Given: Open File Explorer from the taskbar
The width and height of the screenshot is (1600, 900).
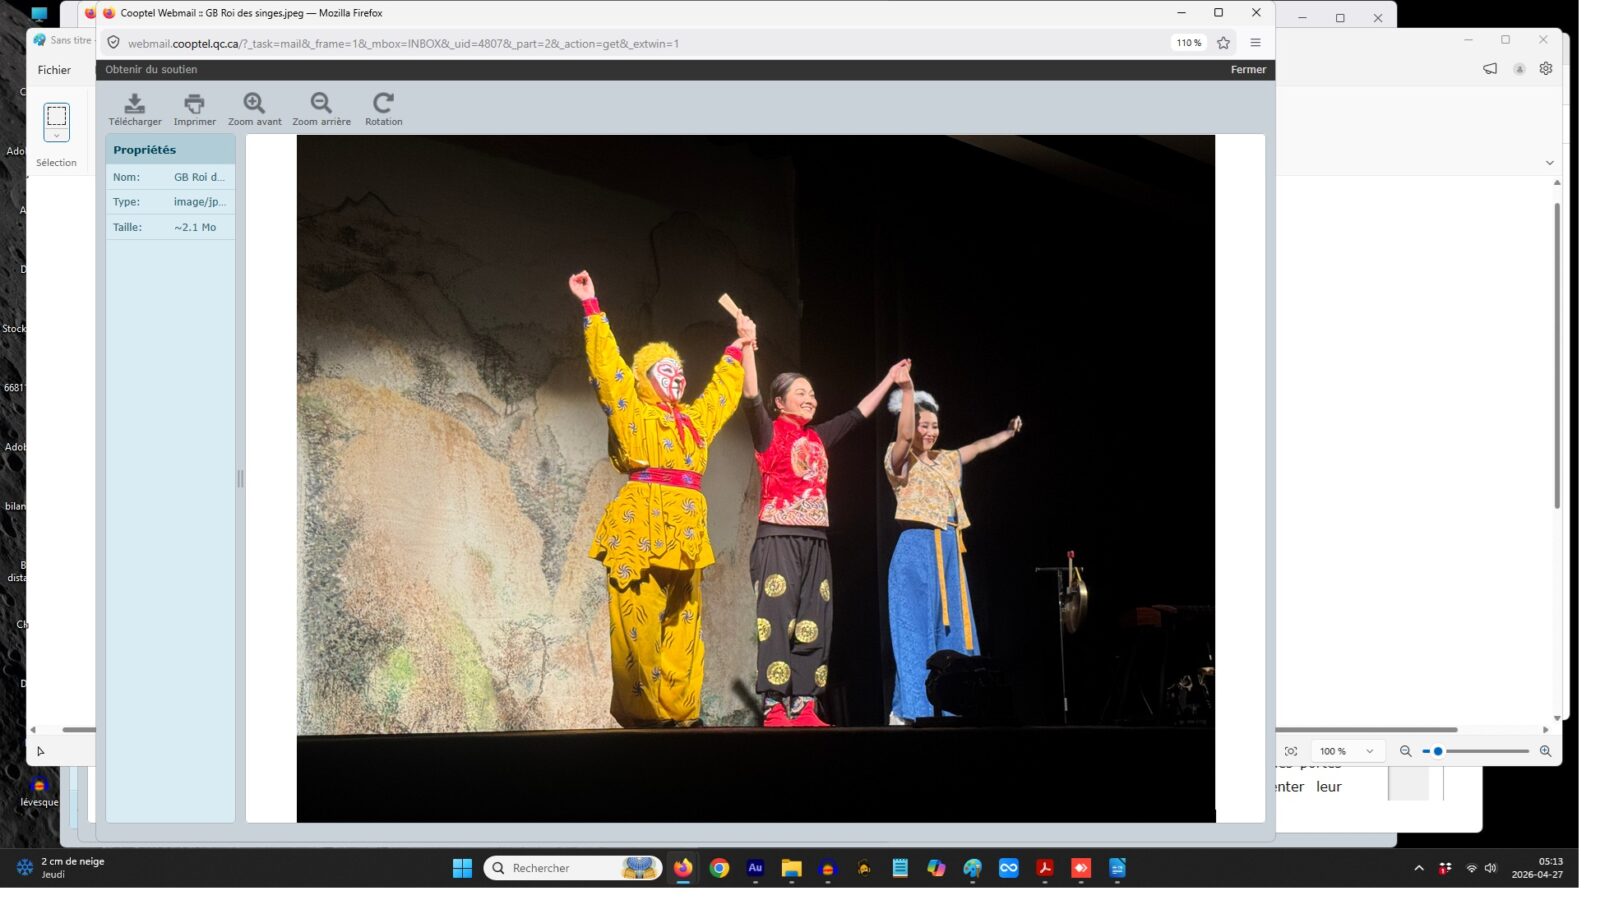Looking at the screenshot, I should (791, 868).
